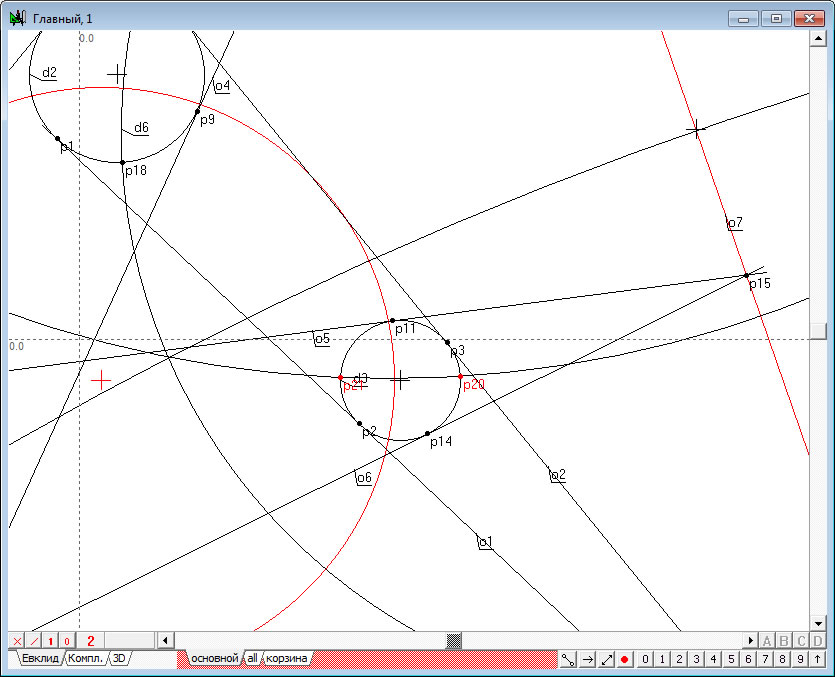Click the red slash tool button
835x677 pixels.
(x=34, y=641)
